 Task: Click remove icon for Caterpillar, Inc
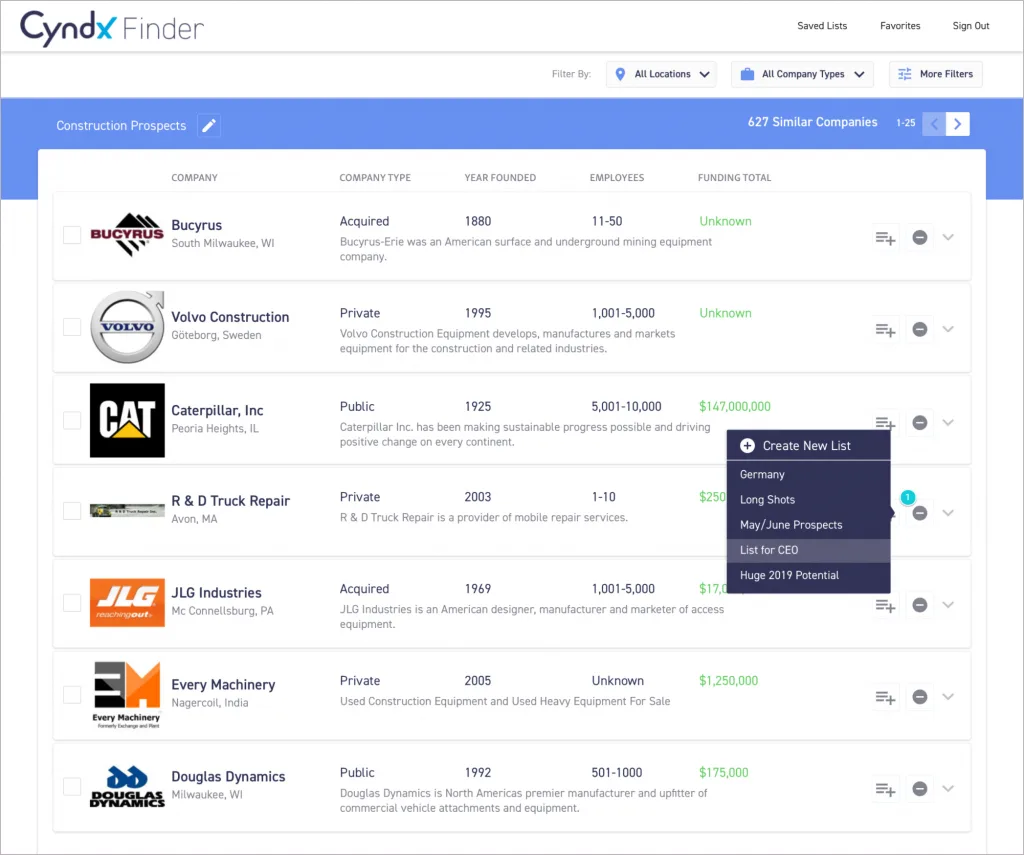click(920, 423)
